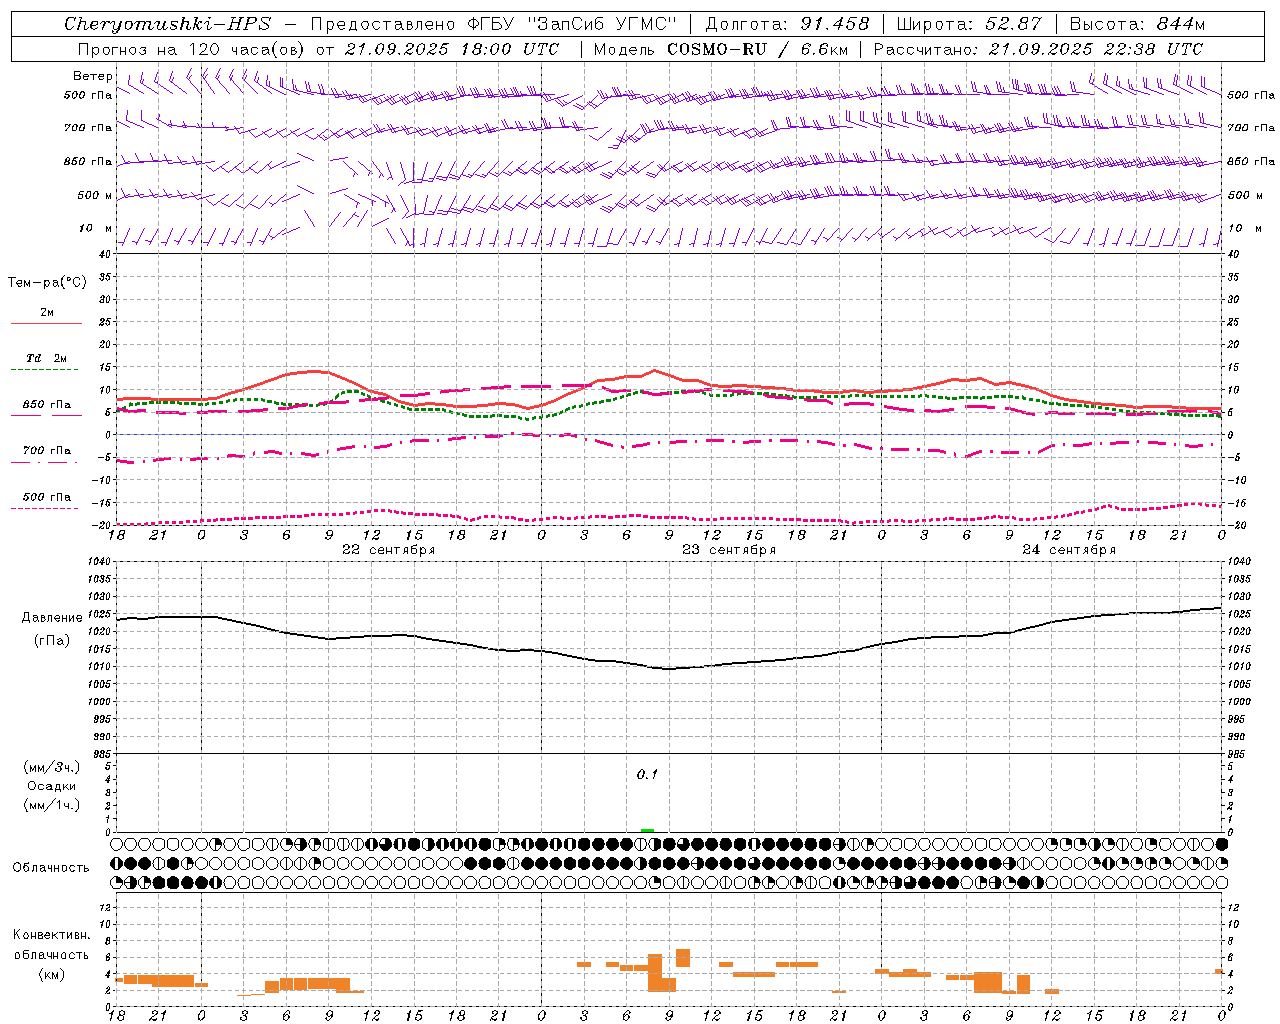Click the (мм/3ч.) precipitation unit label
Viewport: 1280px width, 1024px height.
(x=52, y=767)
